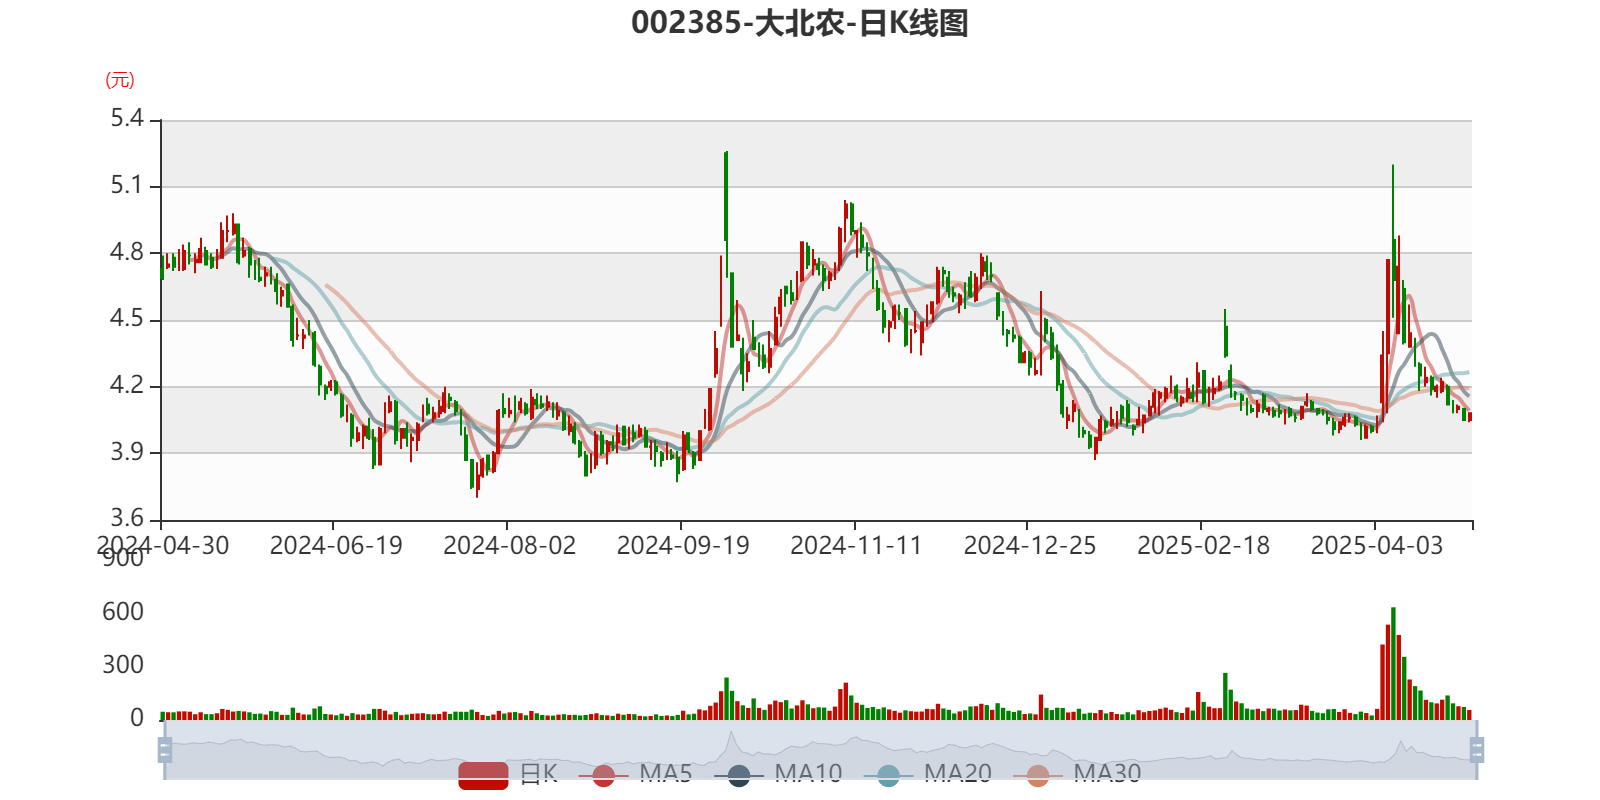Grab the right handle of the zoom slider

(1477, 750)
